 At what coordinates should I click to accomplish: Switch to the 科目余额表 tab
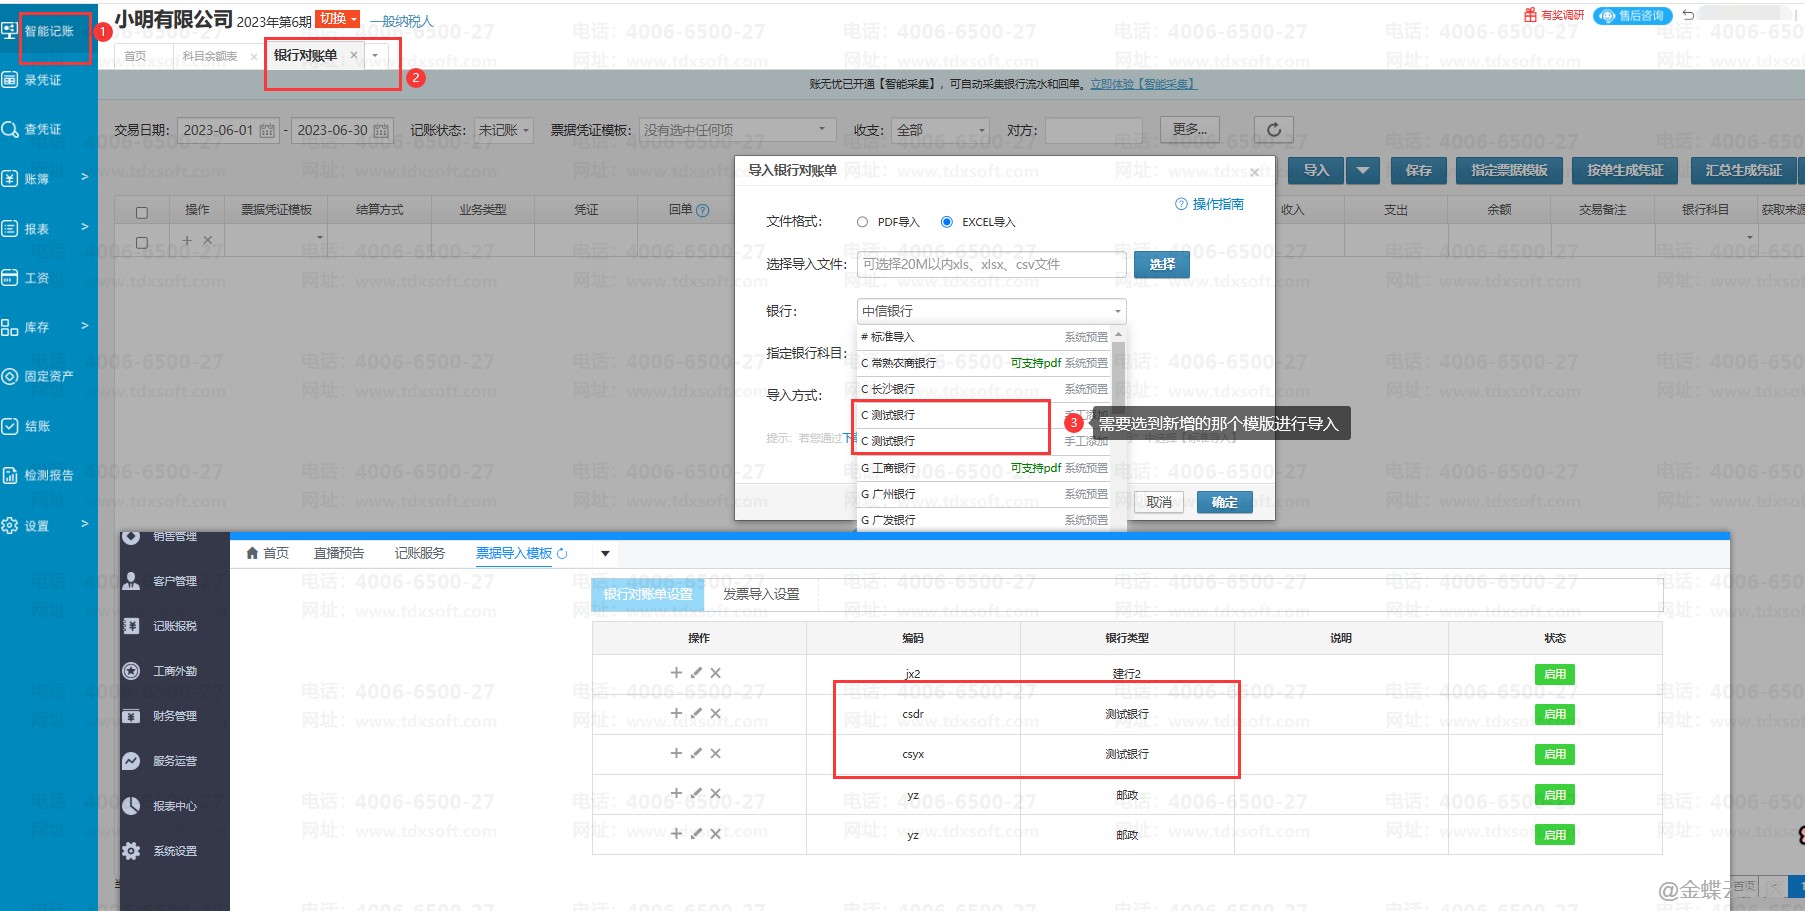coord(210,56)
